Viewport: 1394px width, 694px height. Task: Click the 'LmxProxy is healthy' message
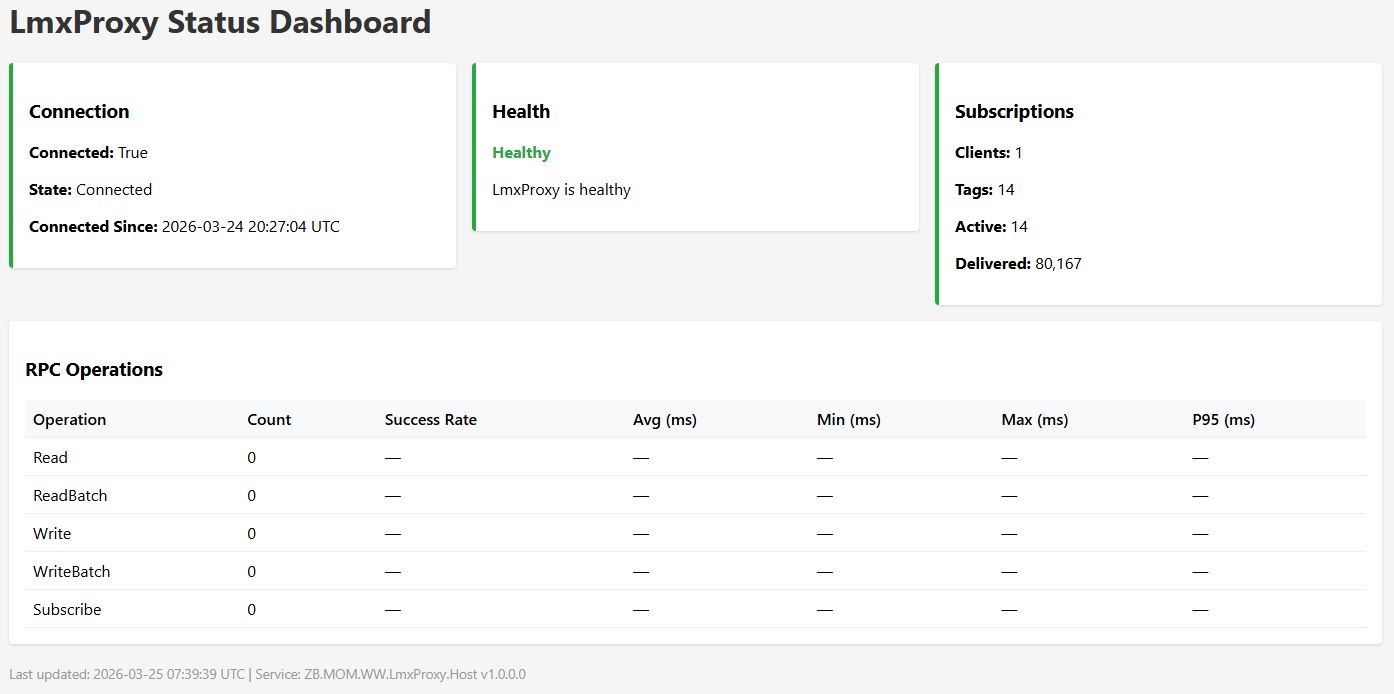coord(561,190)
